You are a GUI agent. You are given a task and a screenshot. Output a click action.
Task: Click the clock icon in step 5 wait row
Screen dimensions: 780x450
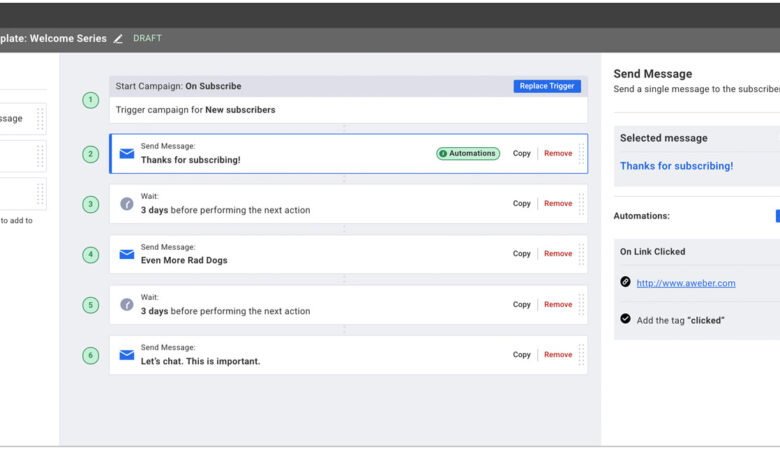(127, 304)
